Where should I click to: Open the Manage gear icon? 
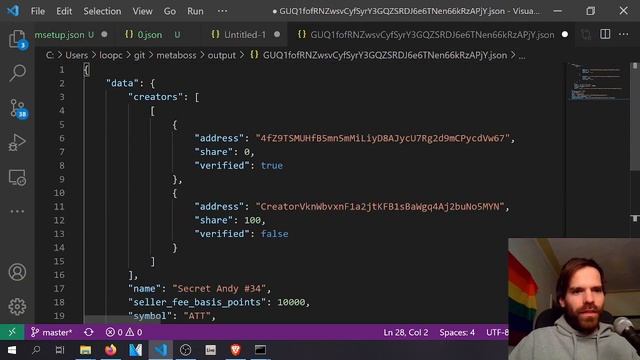point(17,307)
